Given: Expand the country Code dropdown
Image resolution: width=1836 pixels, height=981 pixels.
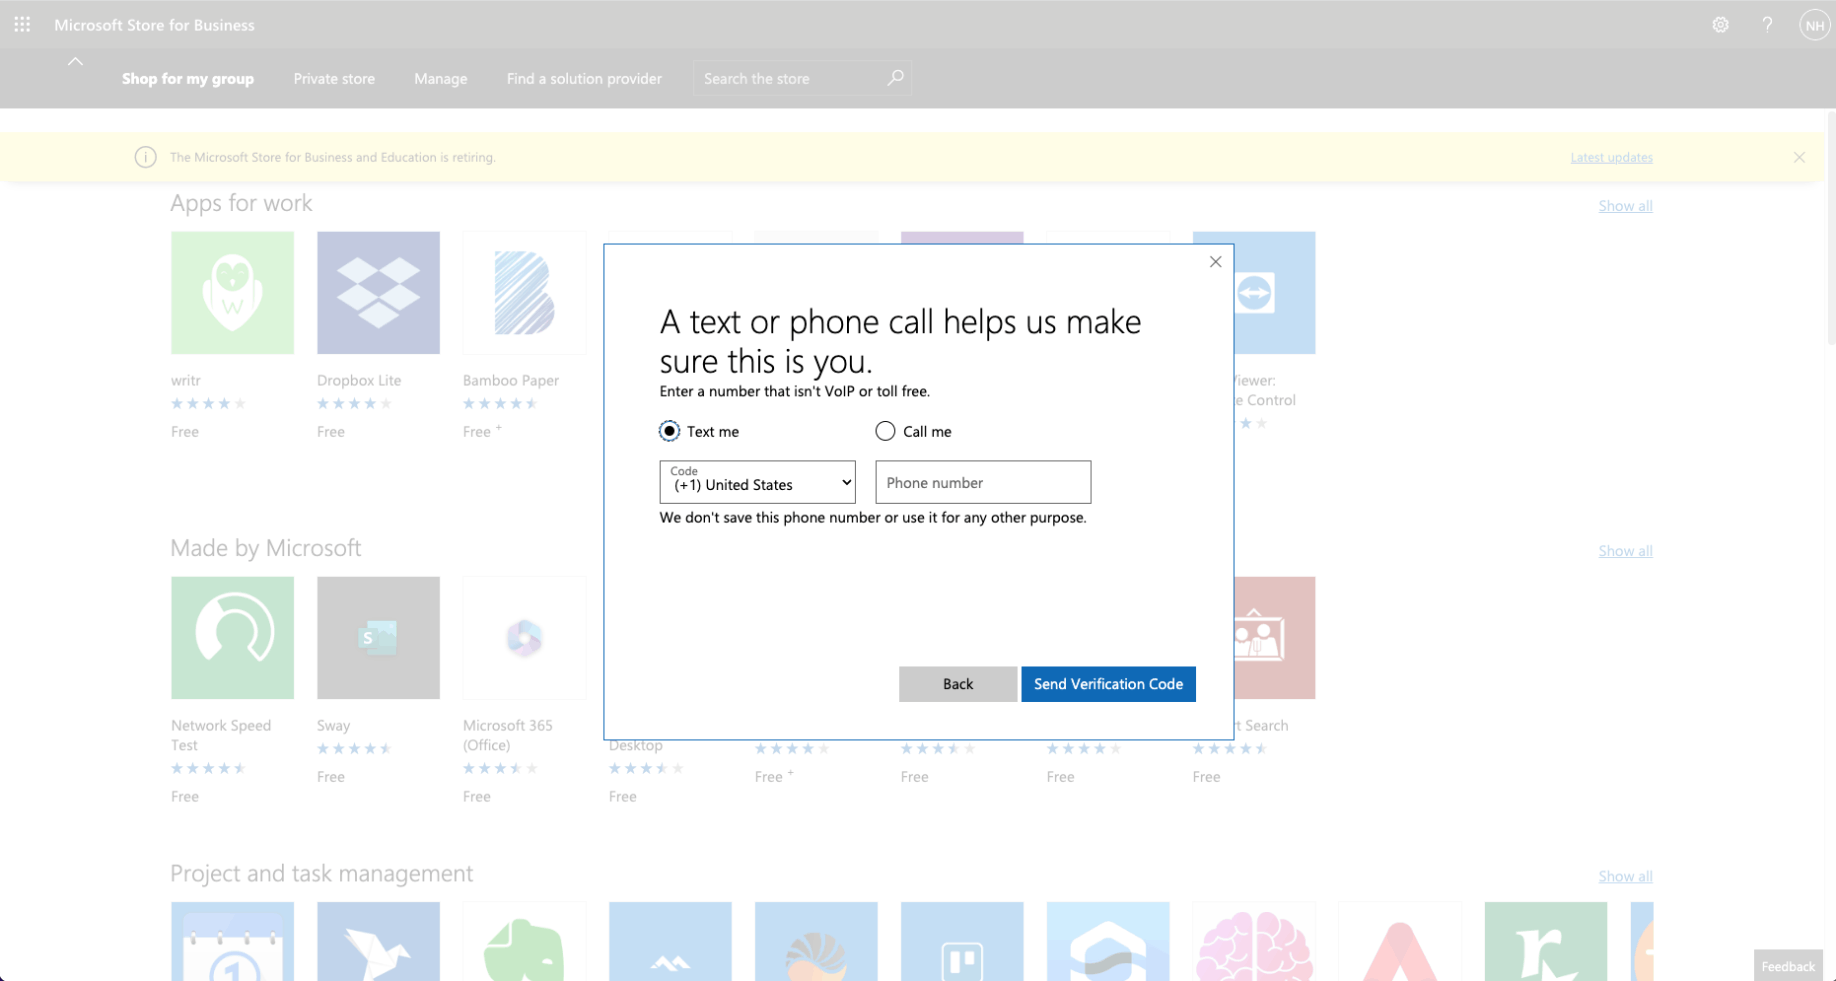Looking at the screenshot, I should [757, 482].
